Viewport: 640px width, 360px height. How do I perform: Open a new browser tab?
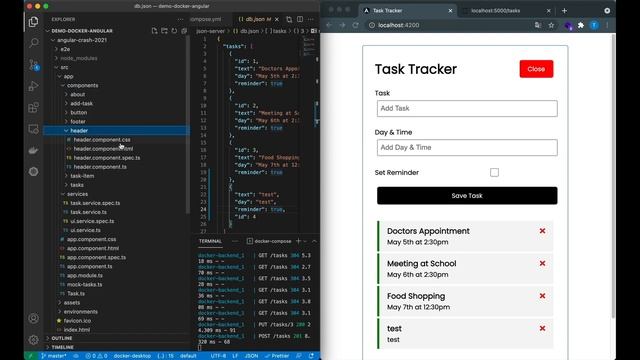pyautogui.click(x=564, y=11)
